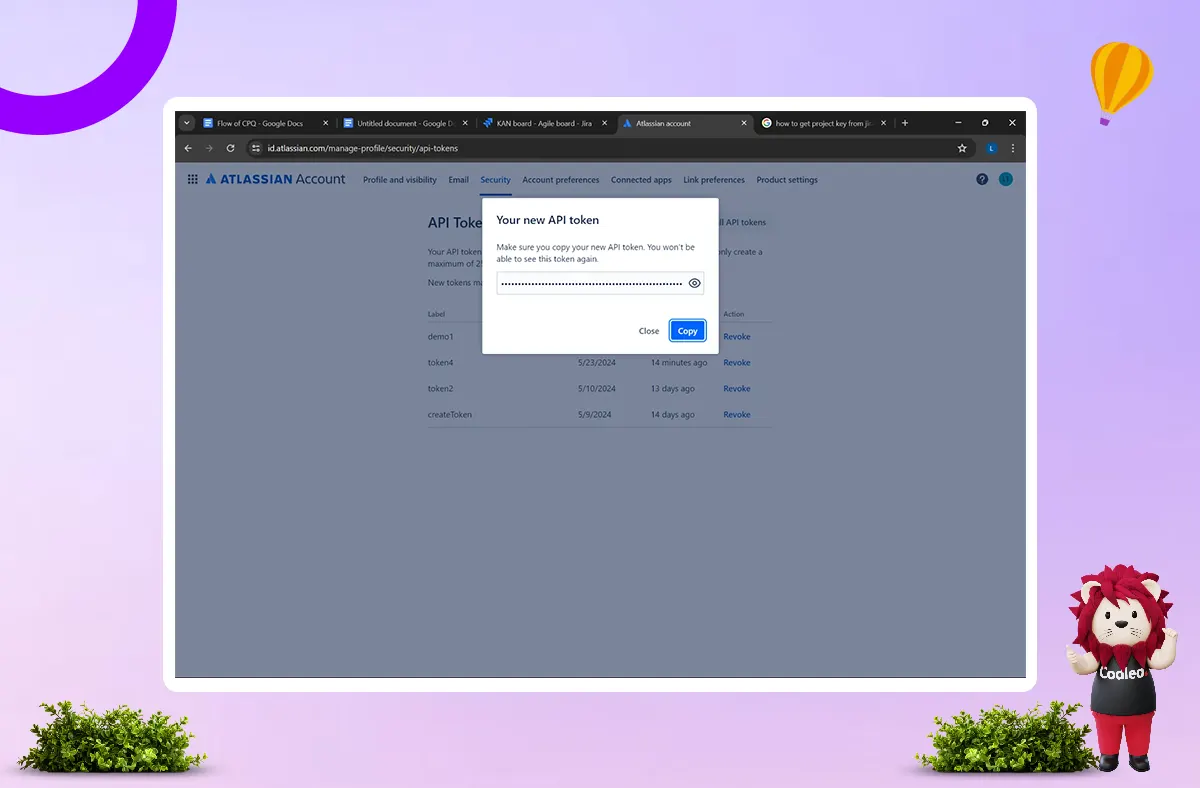The image size is (1200, 788).
Task: Revoke the demo1 token
Action: 737,337
